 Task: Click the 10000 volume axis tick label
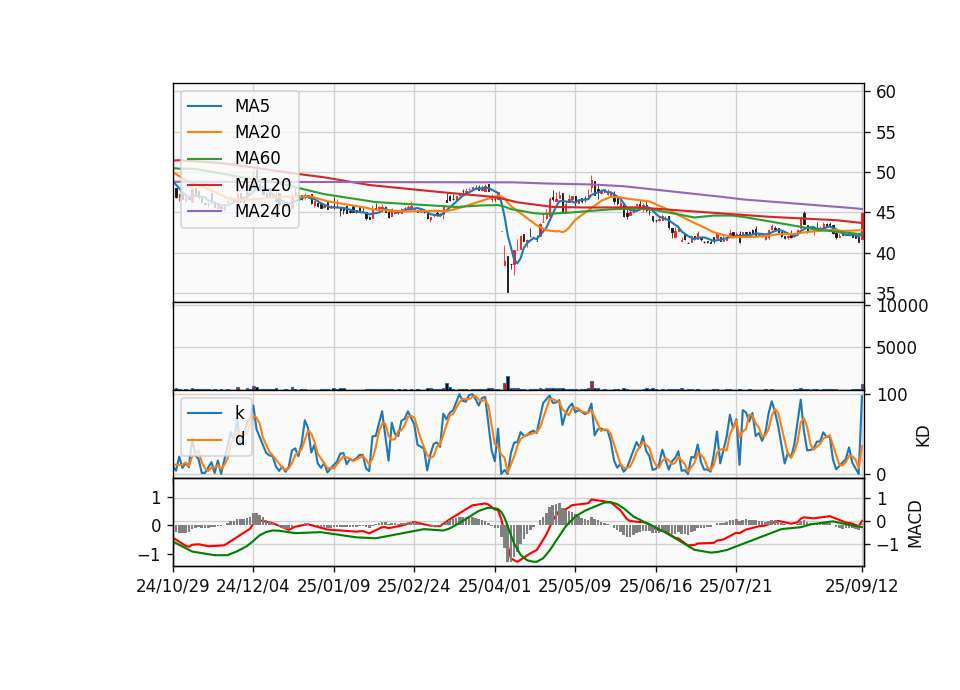902,306
